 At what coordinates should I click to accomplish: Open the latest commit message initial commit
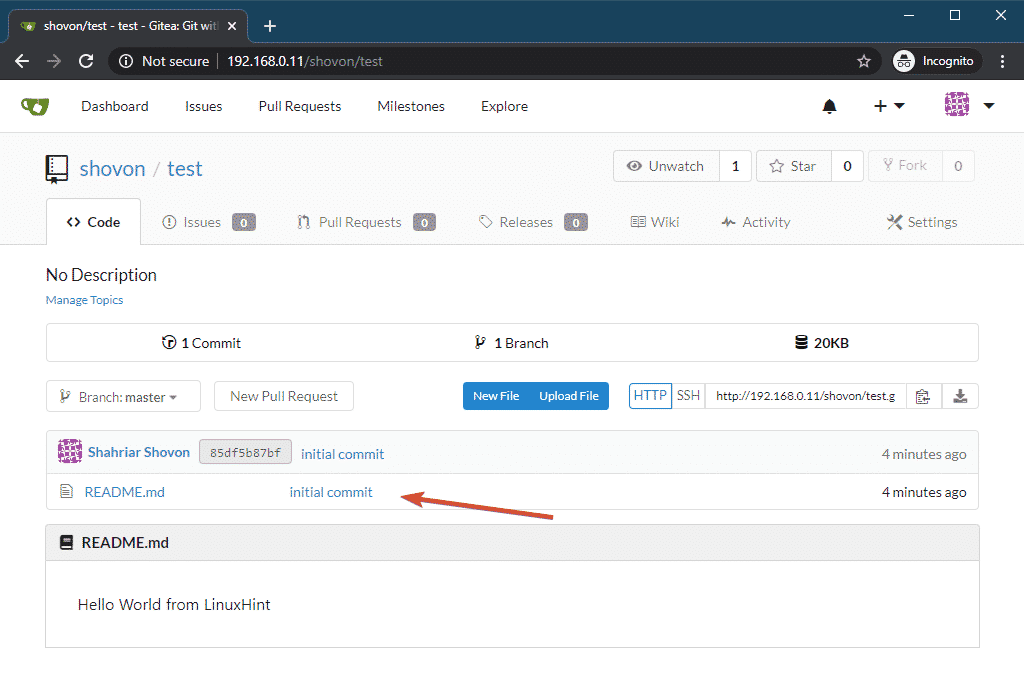point(342,454)
